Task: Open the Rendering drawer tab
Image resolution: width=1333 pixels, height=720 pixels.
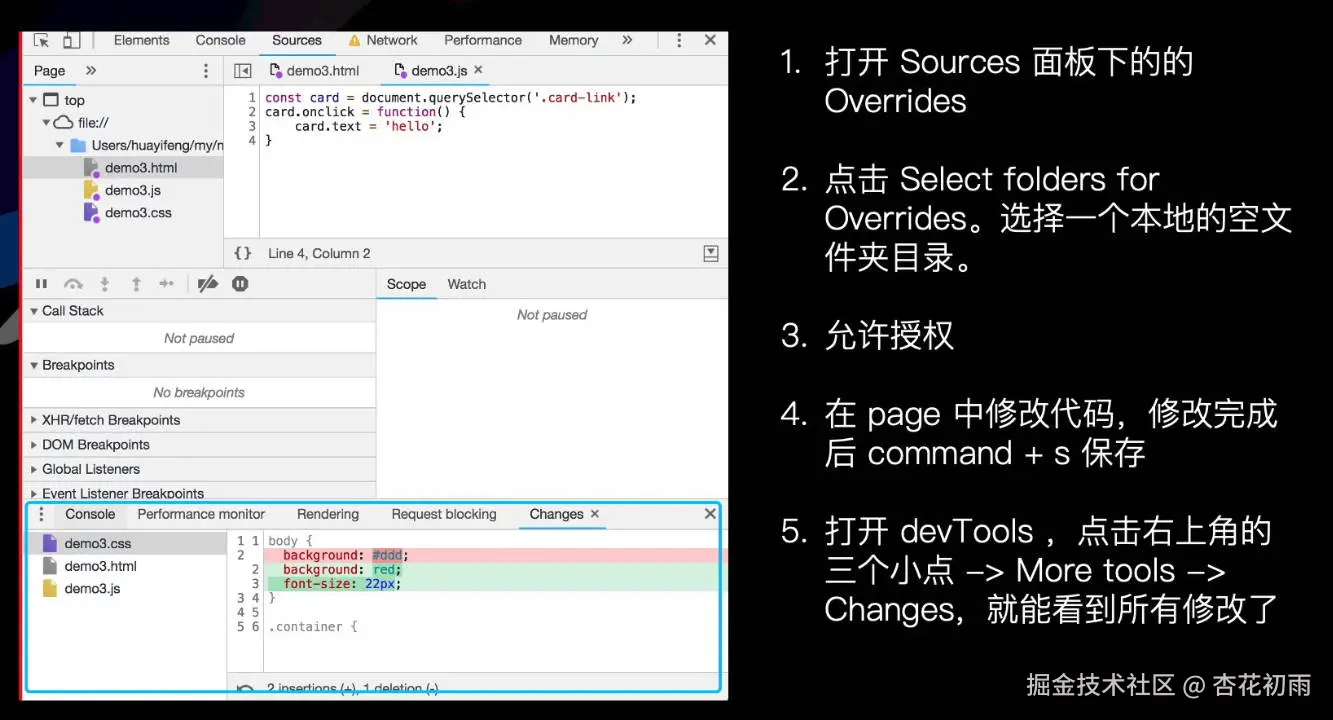Action: coord(328,515)
